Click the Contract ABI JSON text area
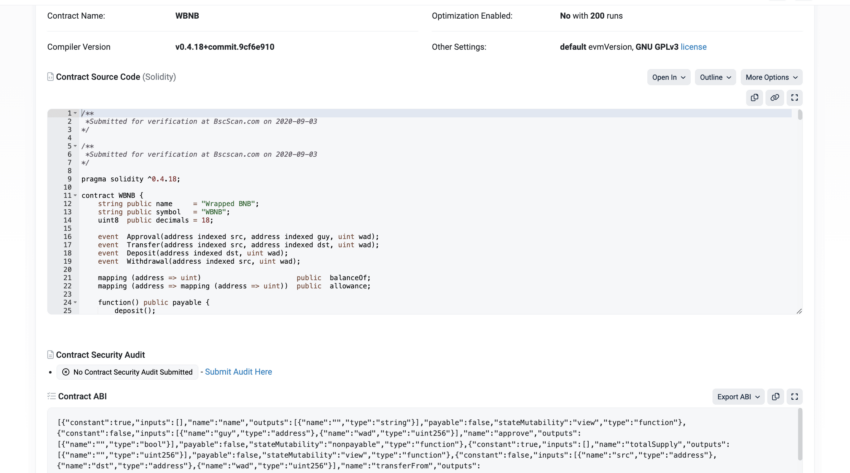This screenshot has width=850, height=473. coord(423,442)
